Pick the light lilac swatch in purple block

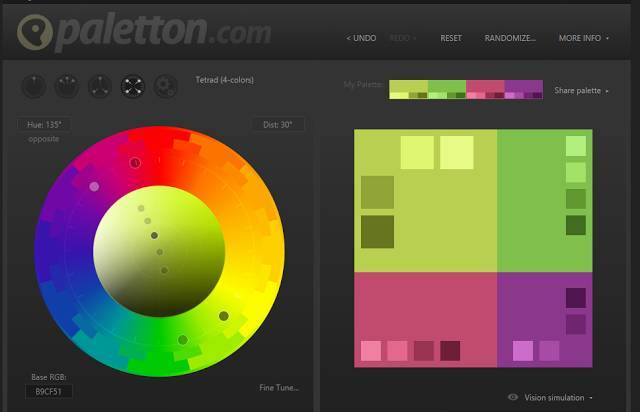pyautogui.click(x=523, y=351)
